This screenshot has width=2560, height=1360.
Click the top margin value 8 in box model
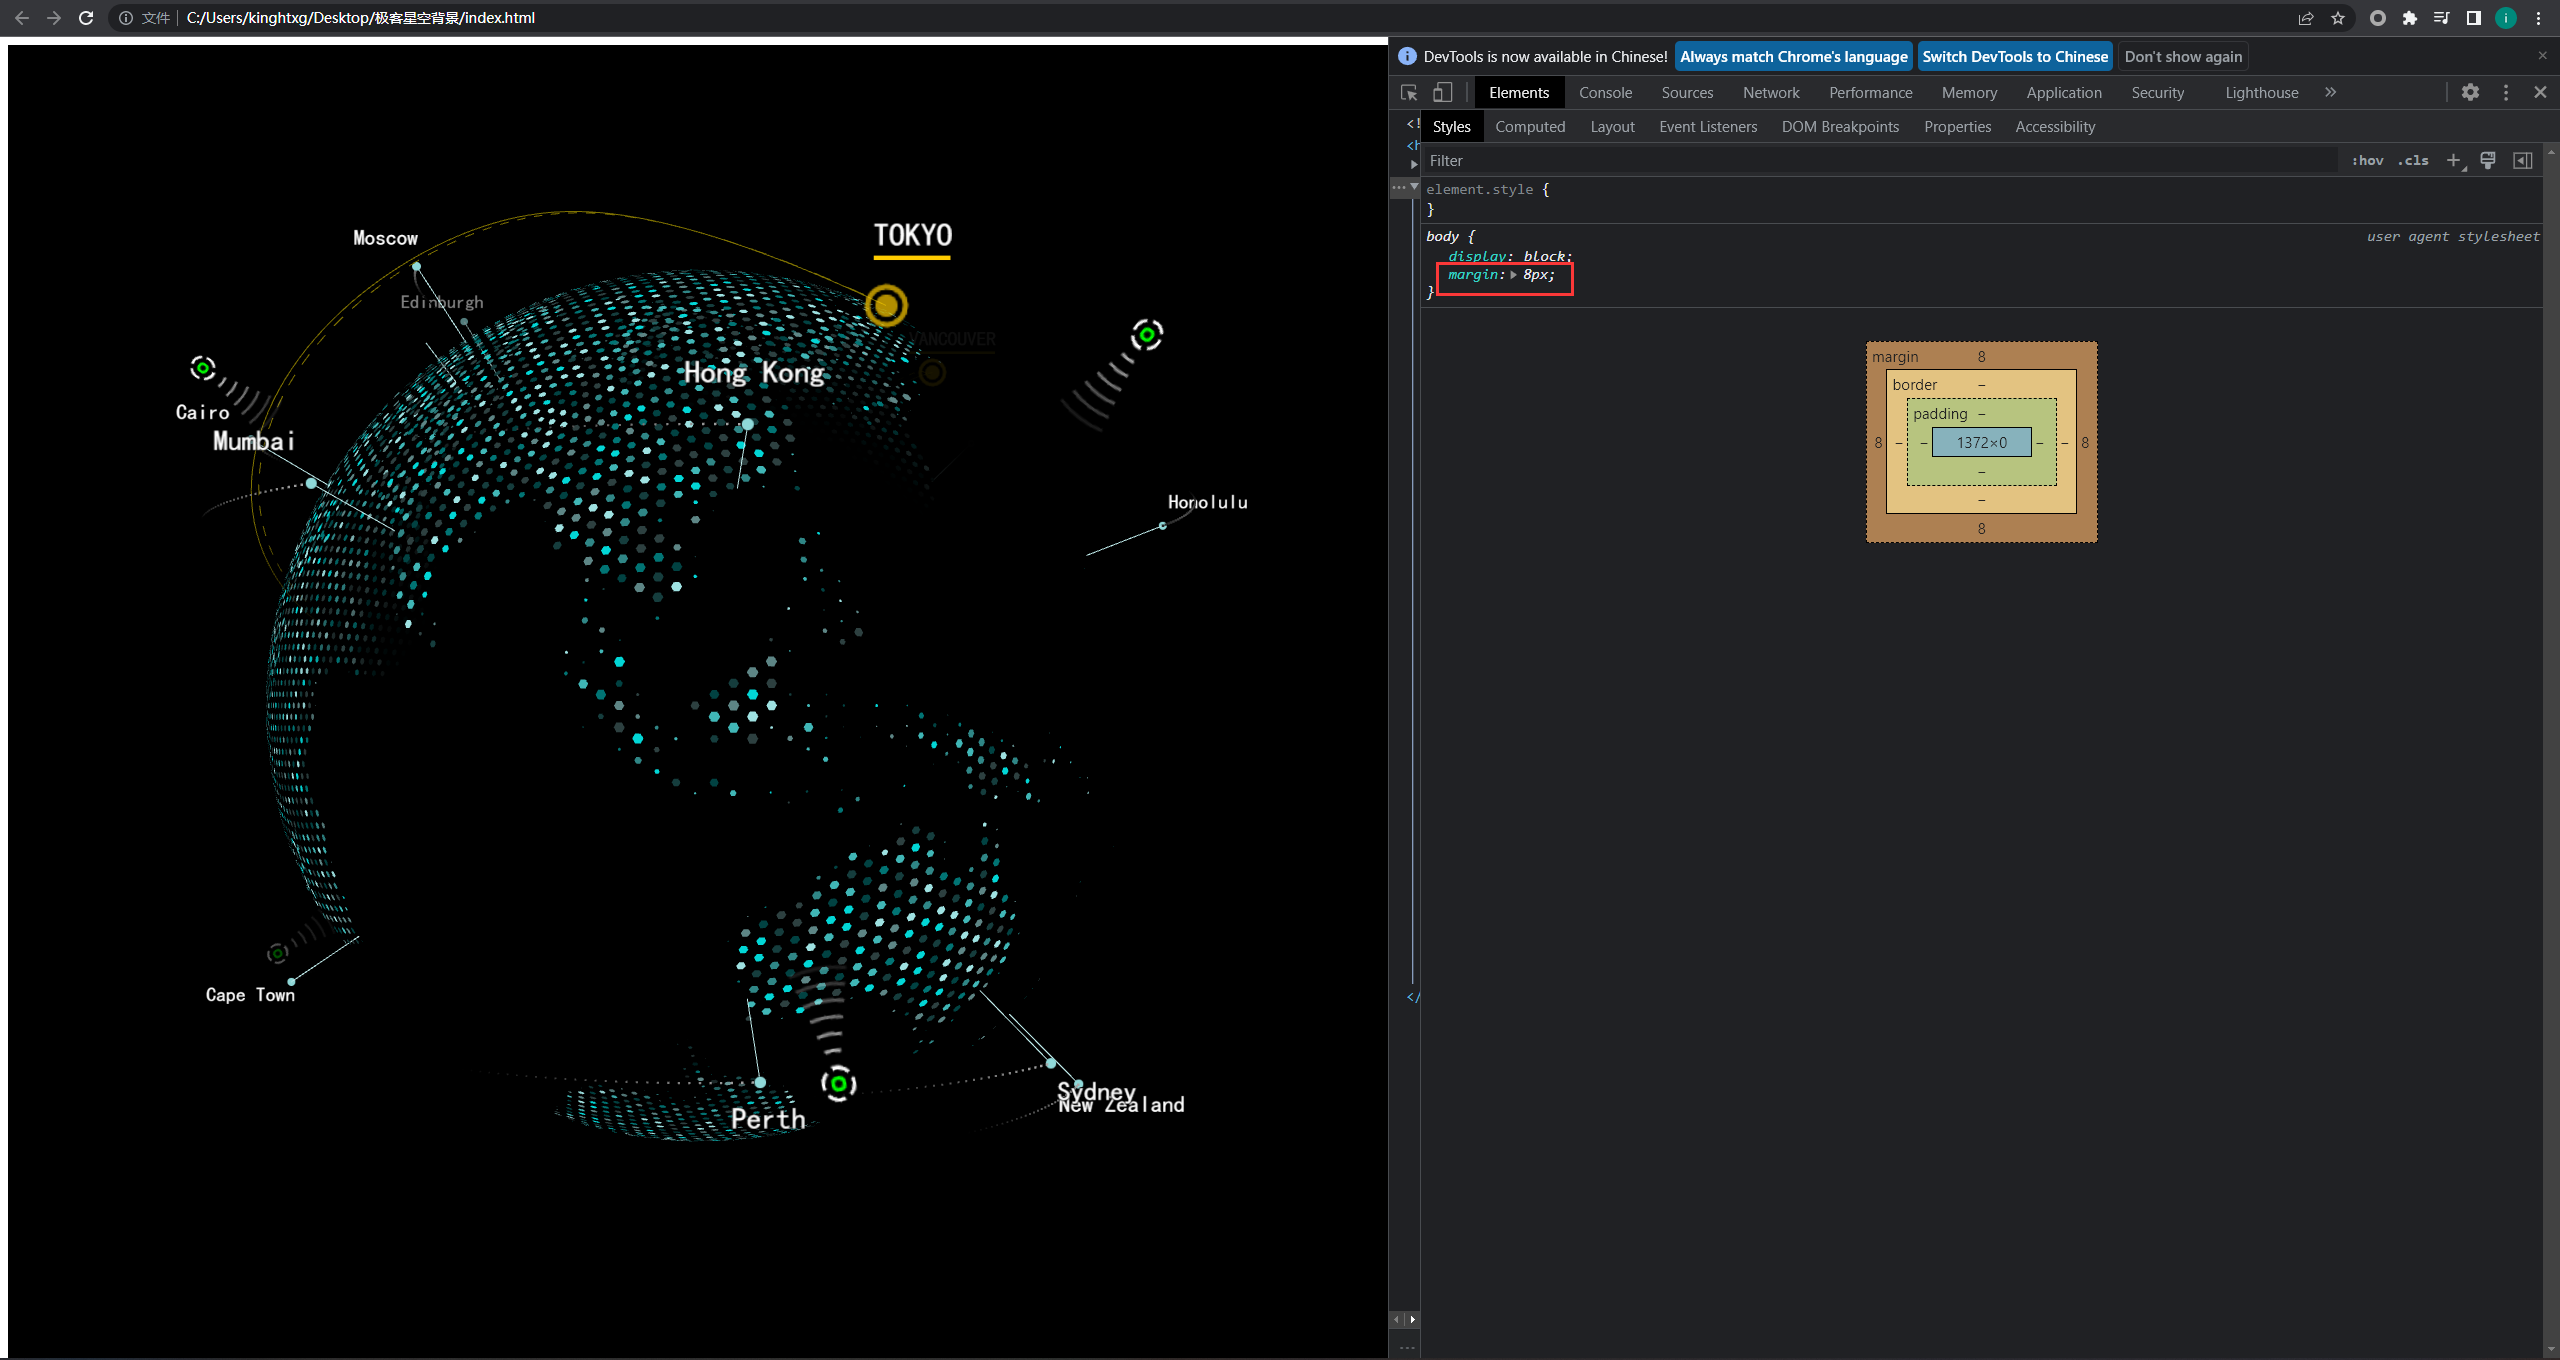(1981, 357)
